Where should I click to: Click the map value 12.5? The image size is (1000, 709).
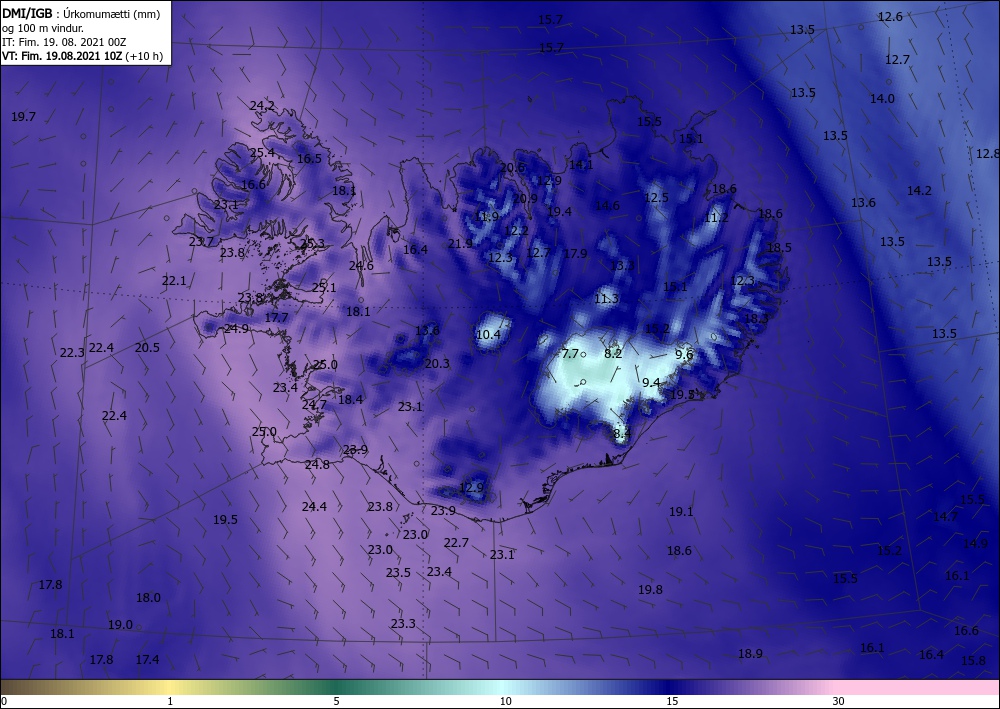point(656,198)
